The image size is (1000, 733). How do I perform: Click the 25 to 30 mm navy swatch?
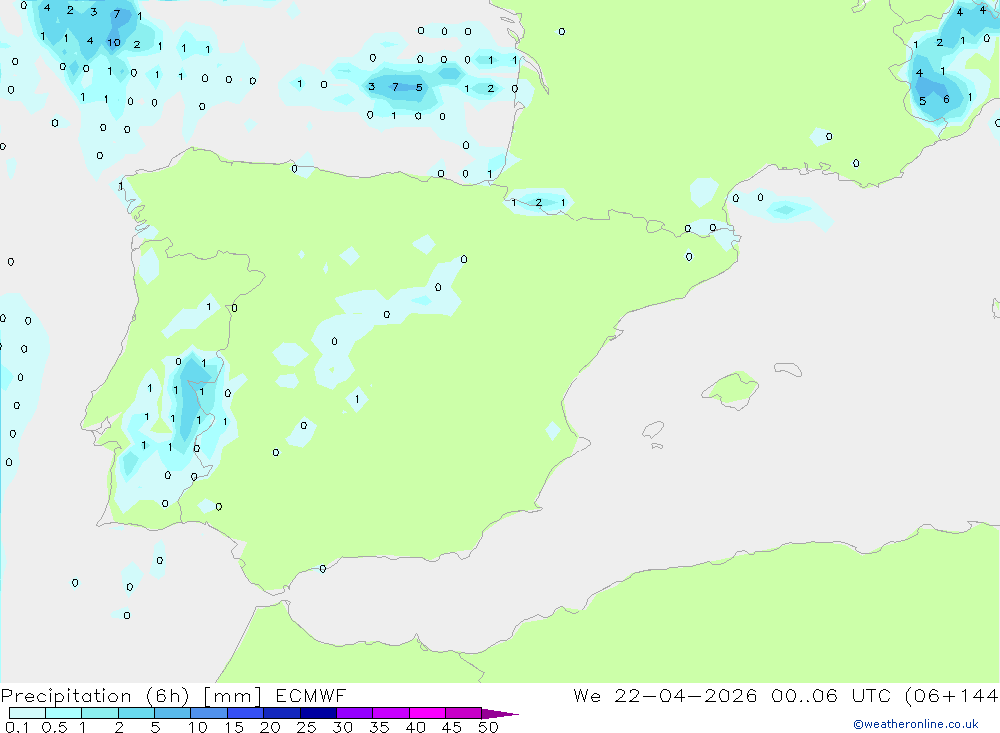318,713
